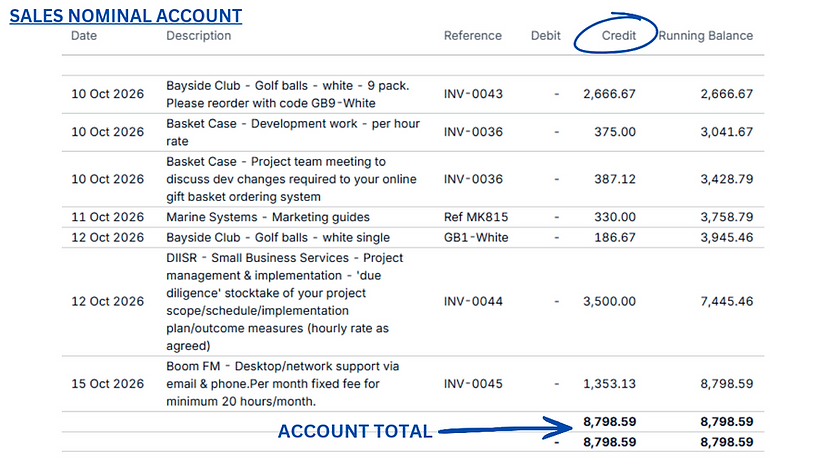Click running balance 8,798.59 in INV-0045 row
840x473 pixels.
(726, 384)
